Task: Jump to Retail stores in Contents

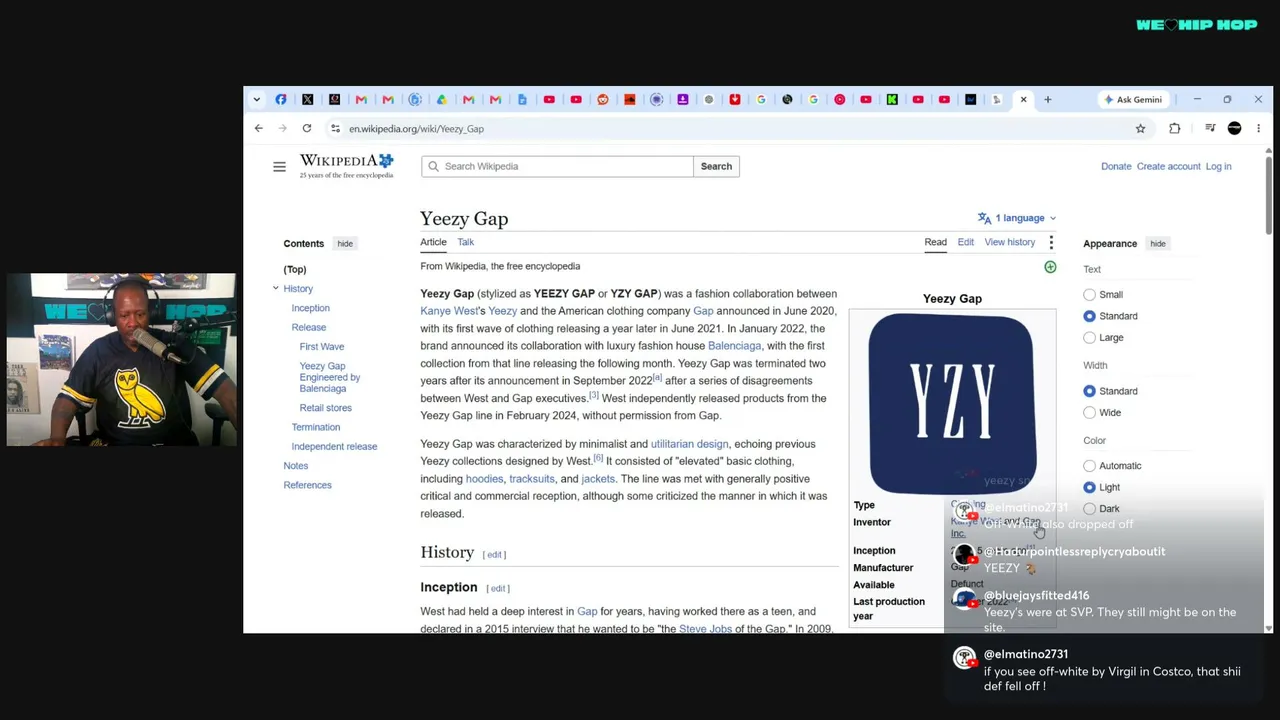Action: (325, 408)
